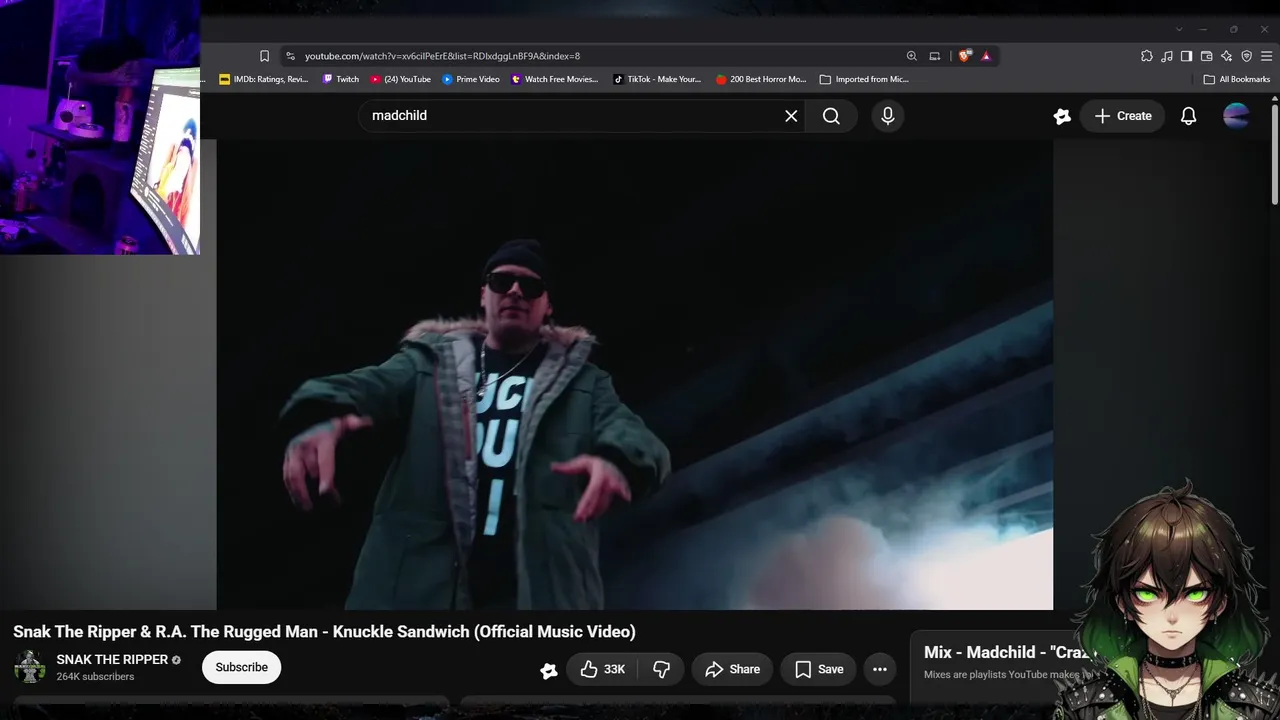Image resolution: width=1280 pixels, height=720 pixels.
Task: Open Leo AI sparkle icon in toolbar
Action: (1226, 56)
